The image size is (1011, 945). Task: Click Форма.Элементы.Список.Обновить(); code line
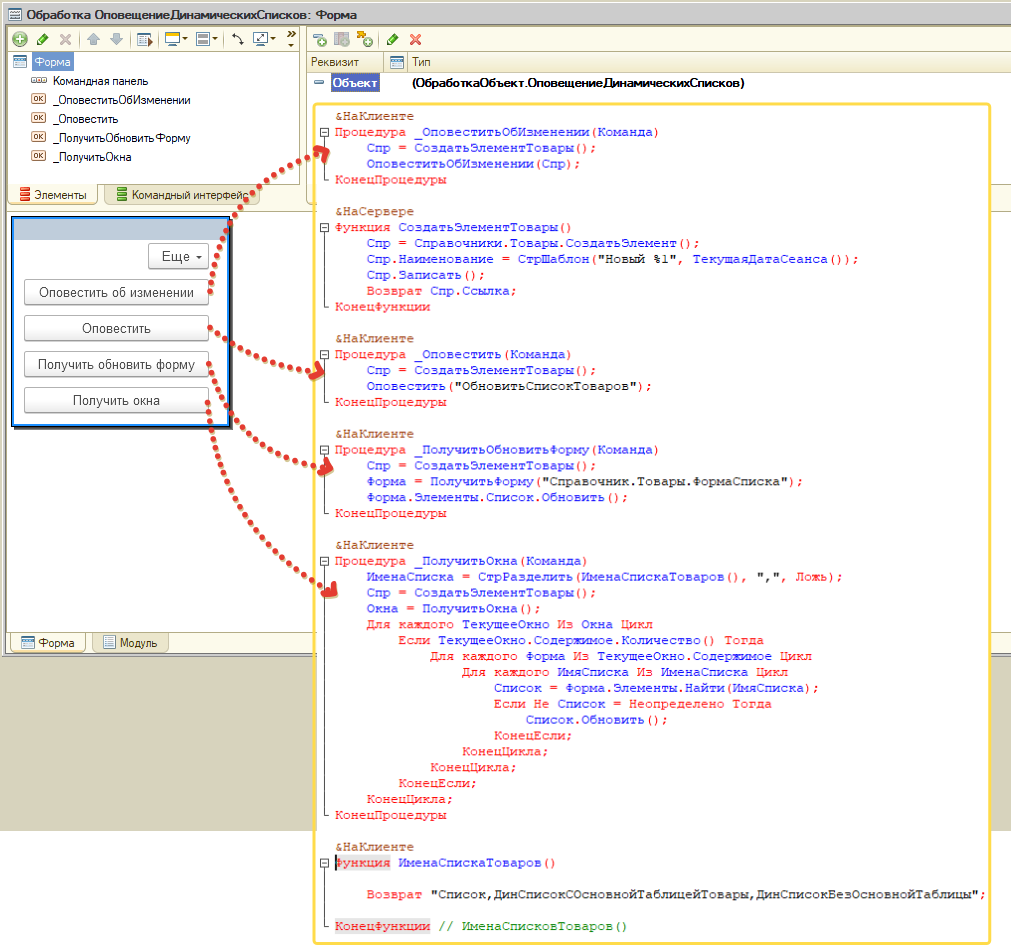click(x=496, y=498)
